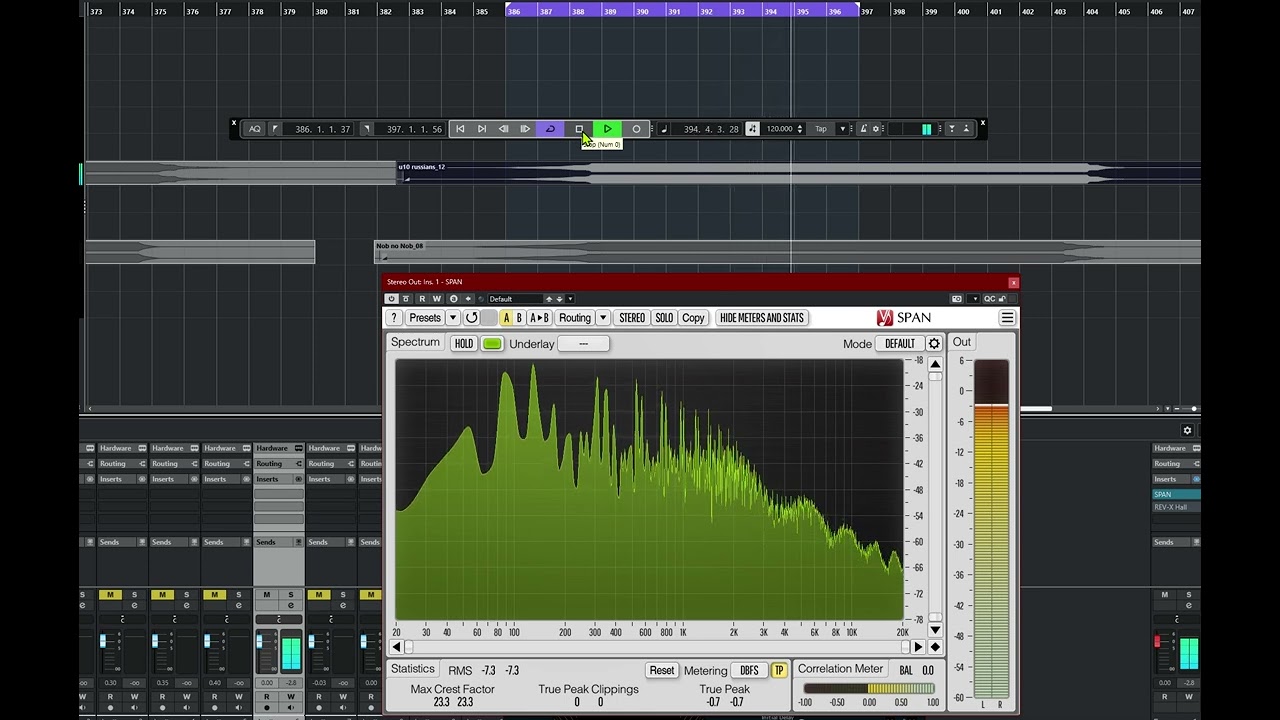The image size is (1280, 720).
Task: Select the SPAN insert slot in mixer
Action: pos(1176,494)
